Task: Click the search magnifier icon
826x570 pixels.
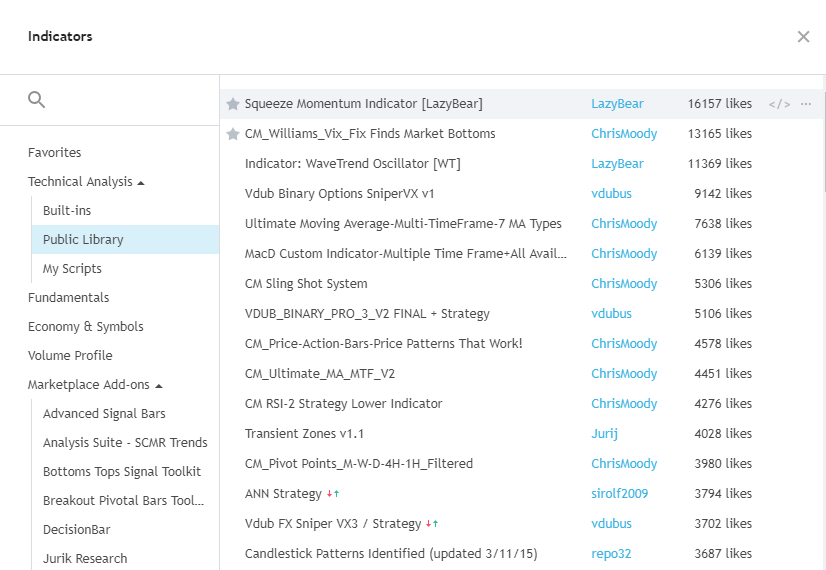Action: 37,99
